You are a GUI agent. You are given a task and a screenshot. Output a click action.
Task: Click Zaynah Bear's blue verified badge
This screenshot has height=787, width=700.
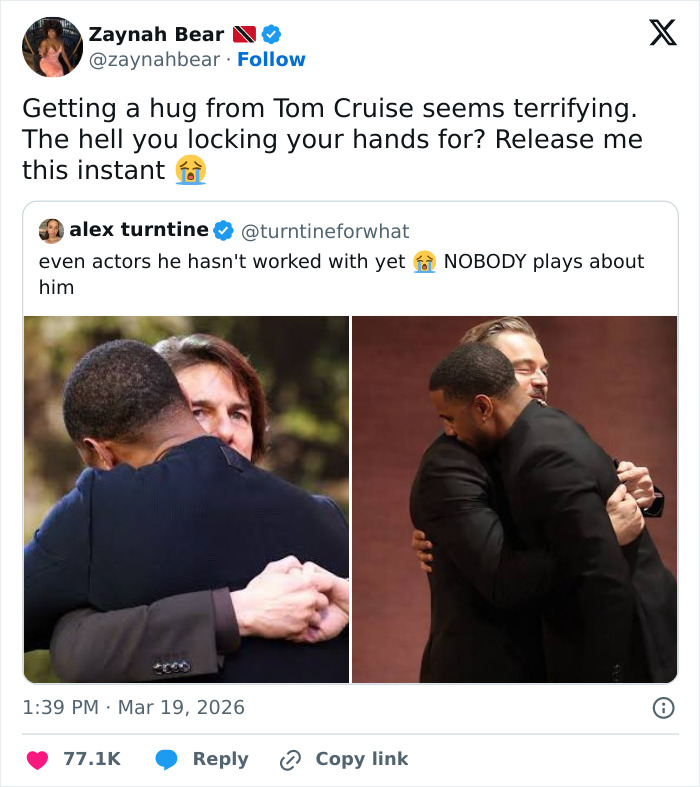point(271,34)
